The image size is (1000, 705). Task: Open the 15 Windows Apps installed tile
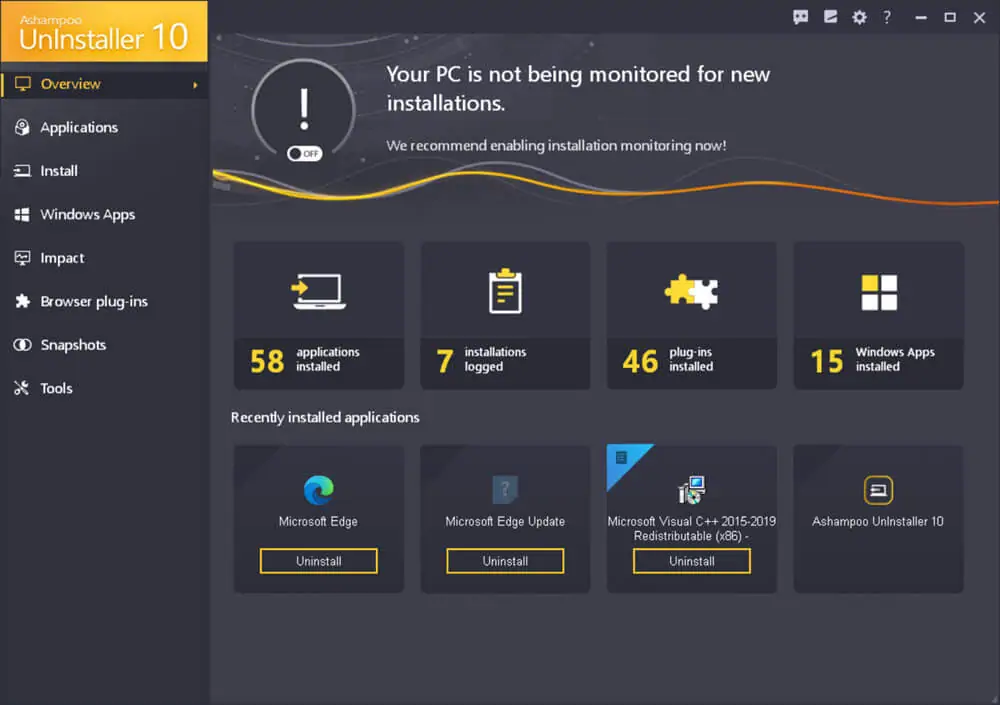coord(878,316)
